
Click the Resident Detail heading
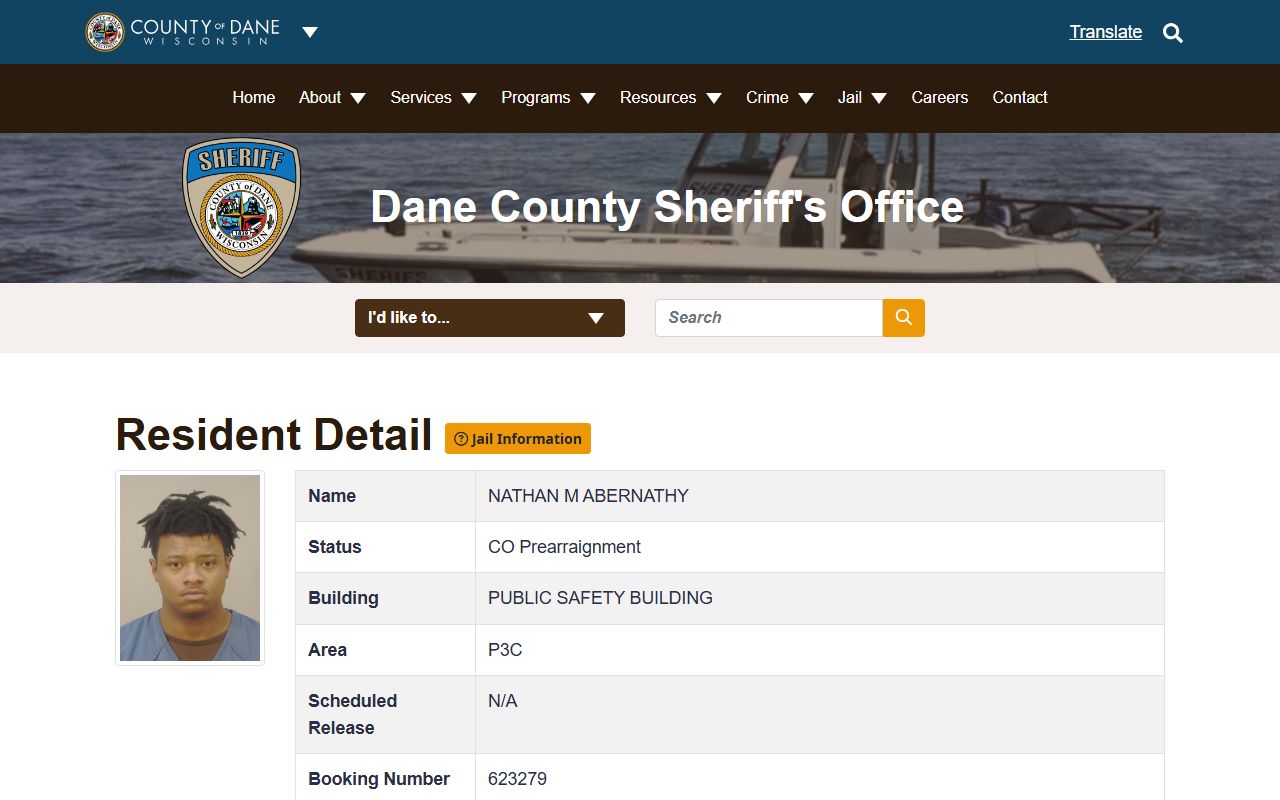[274, 435]
